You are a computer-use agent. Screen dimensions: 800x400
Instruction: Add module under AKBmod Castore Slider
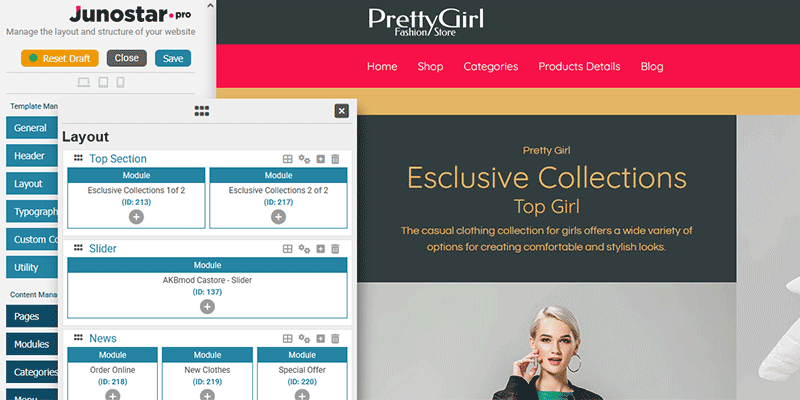pos(207,307)
